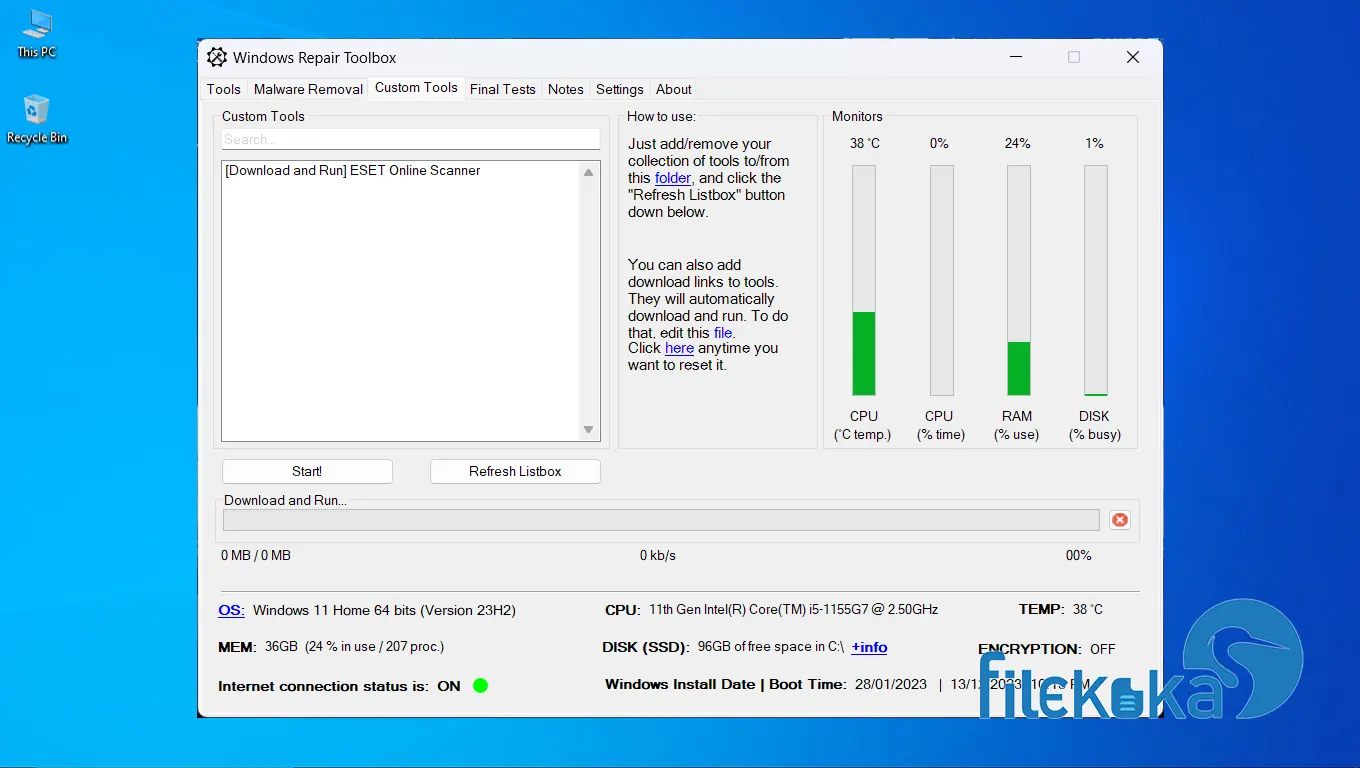The width and height of the screenshot is (1360, 768).
Task: Click the listbox scroll down arrow
Action: pyautogui.click(x=589, y=430)
